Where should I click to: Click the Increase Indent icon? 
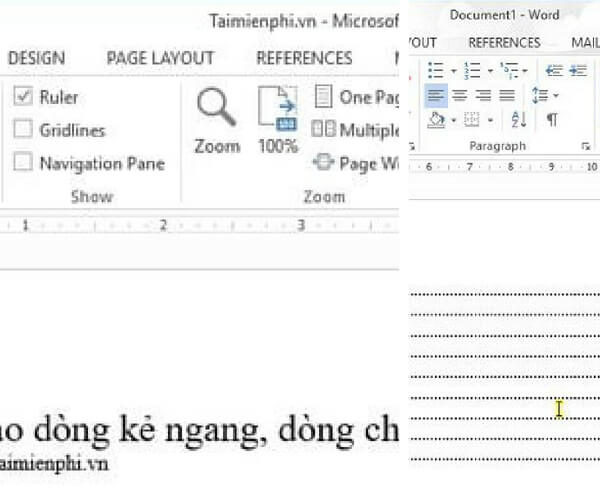click(x=578, y=70)
